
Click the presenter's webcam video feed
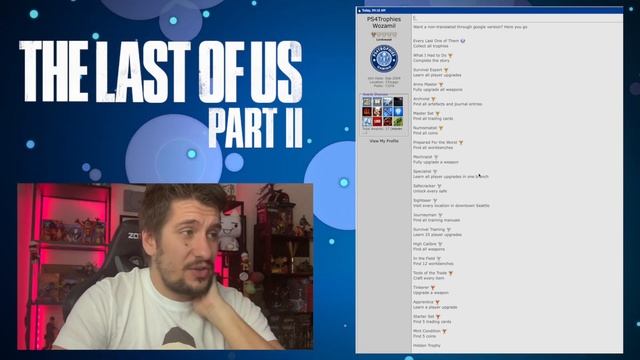[165, 267]
